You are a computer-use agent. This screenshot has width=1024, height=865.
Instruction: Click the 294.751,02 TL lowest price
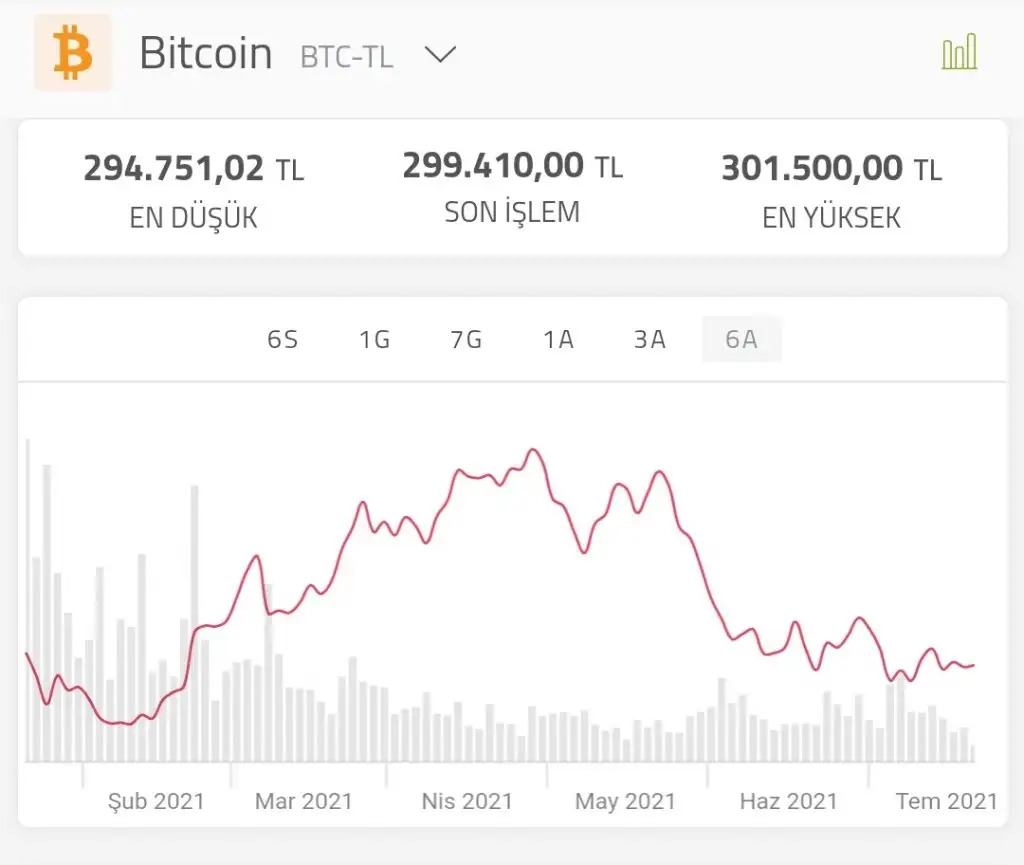(x=193, y=169)
